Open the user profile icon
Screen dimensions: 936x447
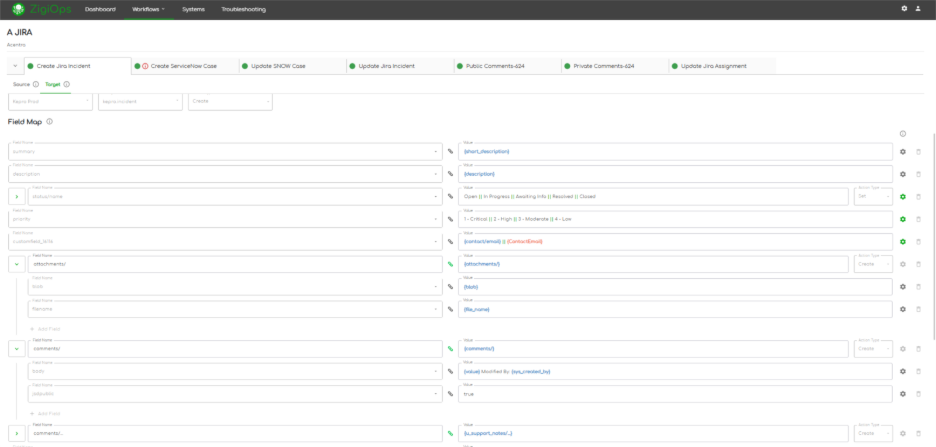tap(918, 9)
